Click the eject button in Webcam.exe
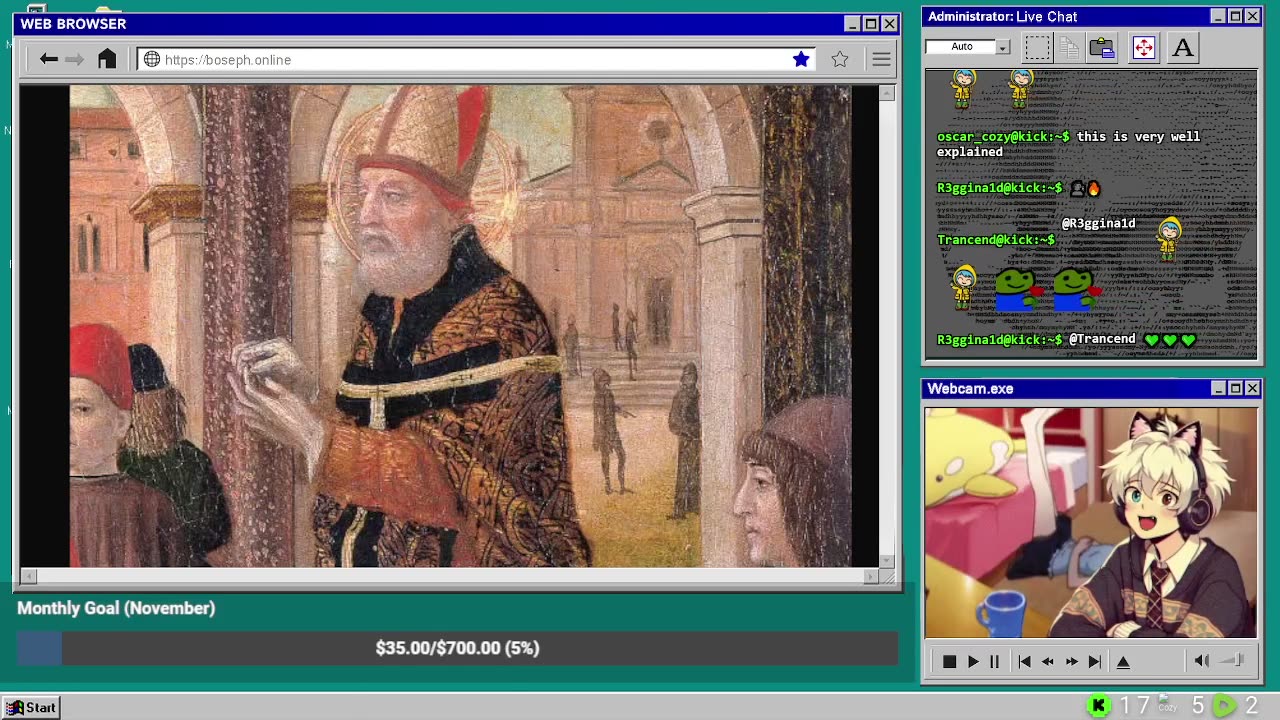Viewport: 1280px width, 720px height. pos(1123,662)
